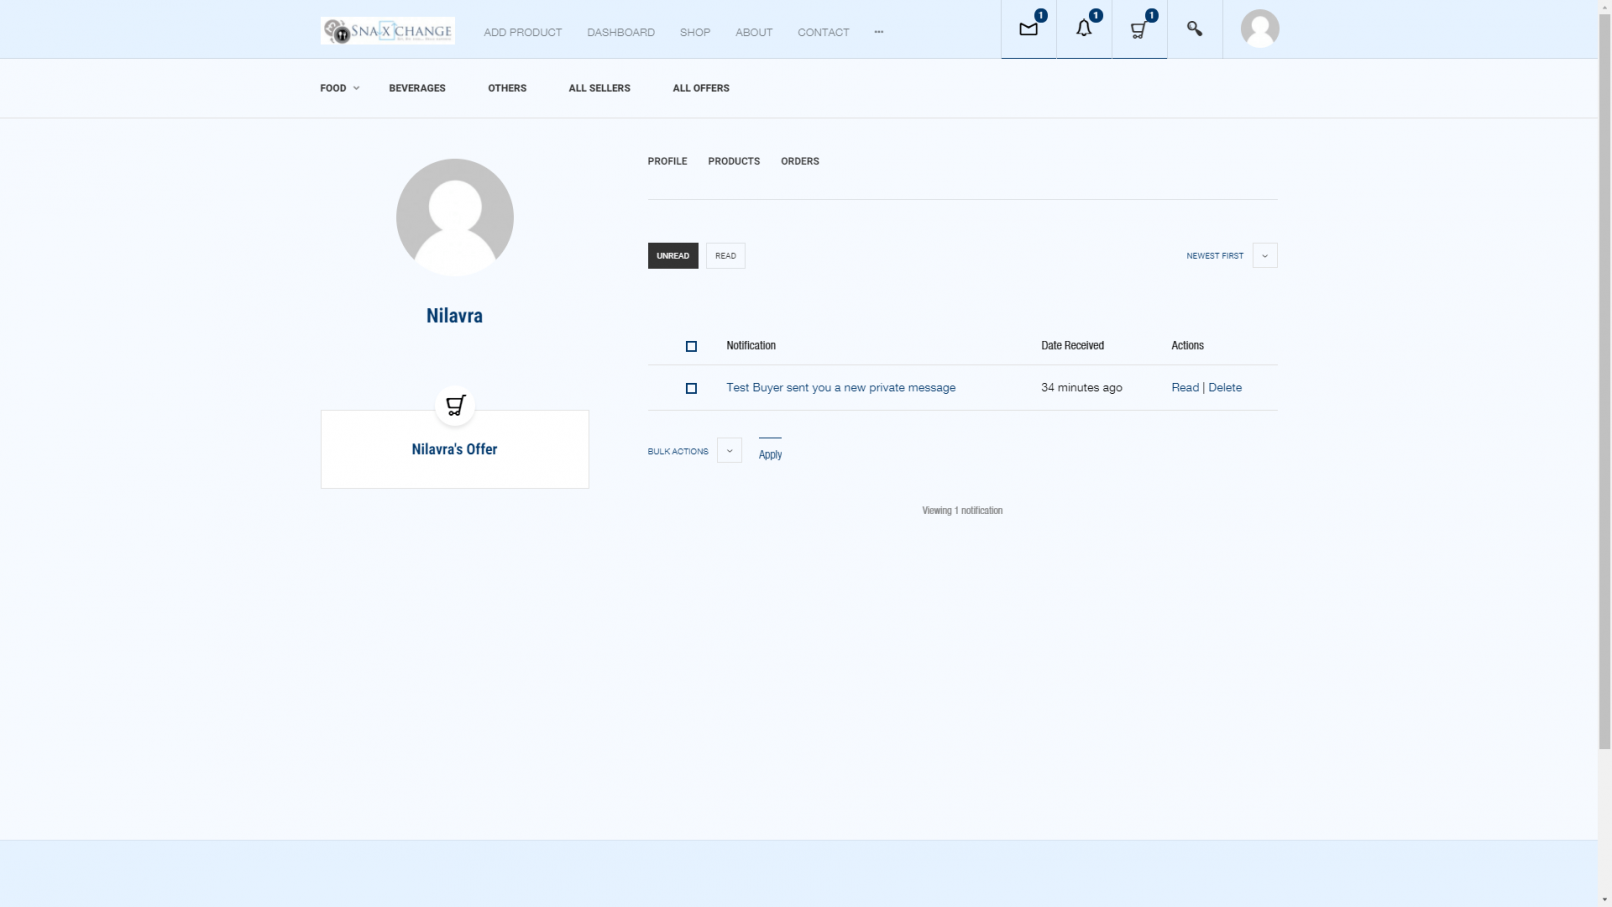Switch to the Products tab
Image resolution: width=1612 pixels, height=907 pixels.
[x=733, y=161]
